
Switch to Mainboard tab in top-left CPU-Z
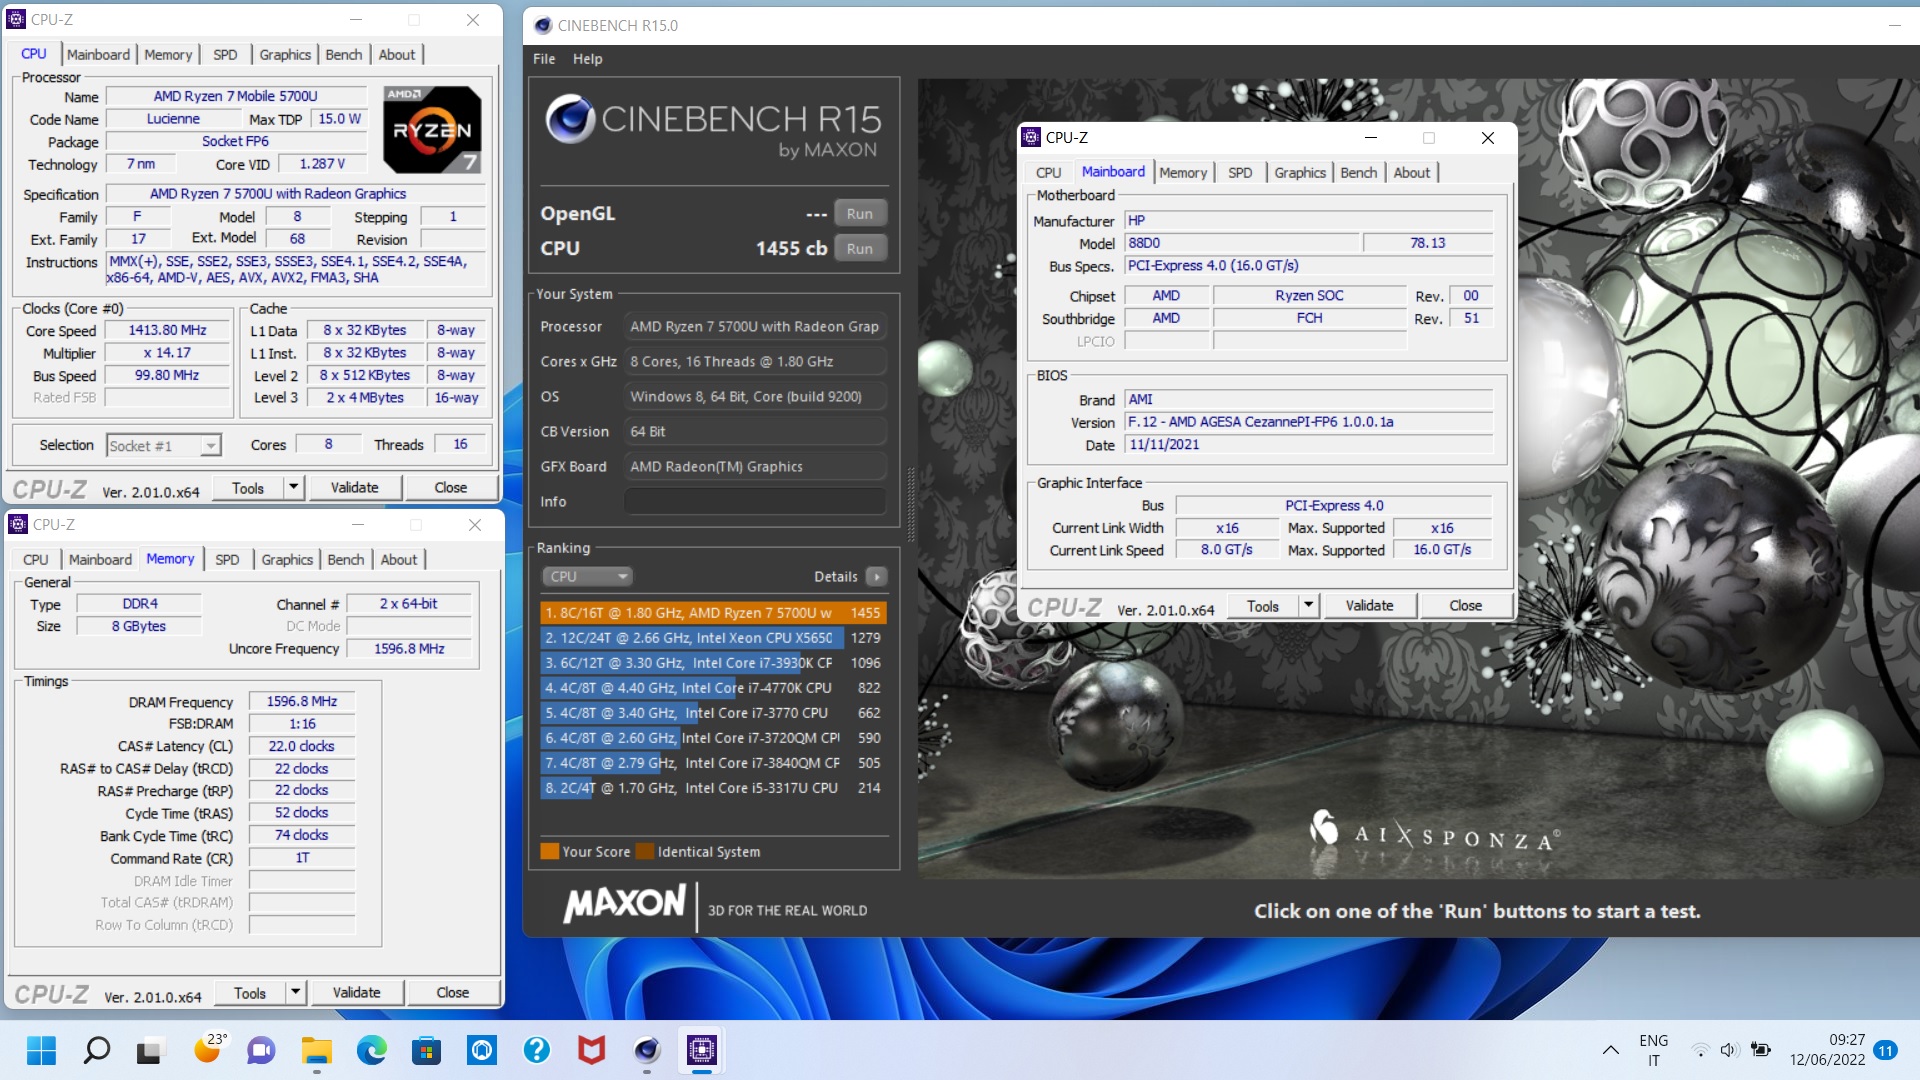point(98,54)
